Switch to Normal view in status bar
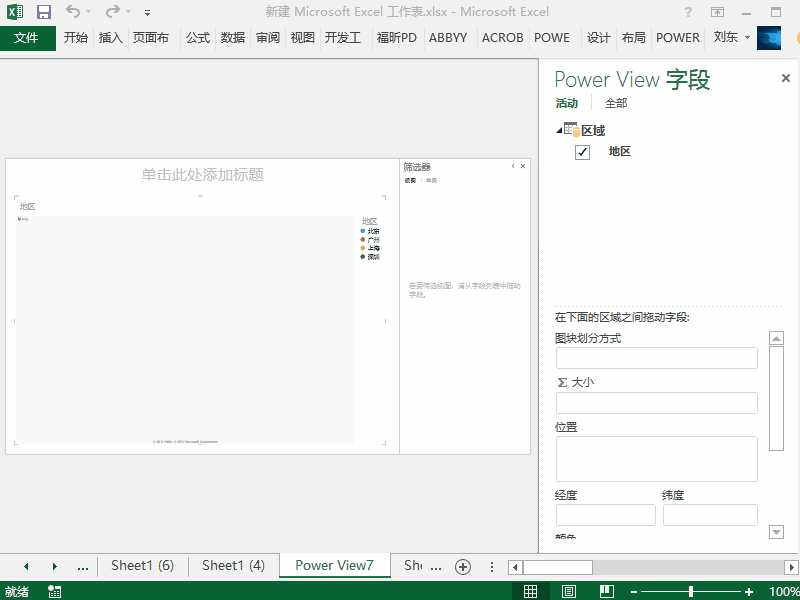This screenshot has height=600, width=800. [531, 591]
